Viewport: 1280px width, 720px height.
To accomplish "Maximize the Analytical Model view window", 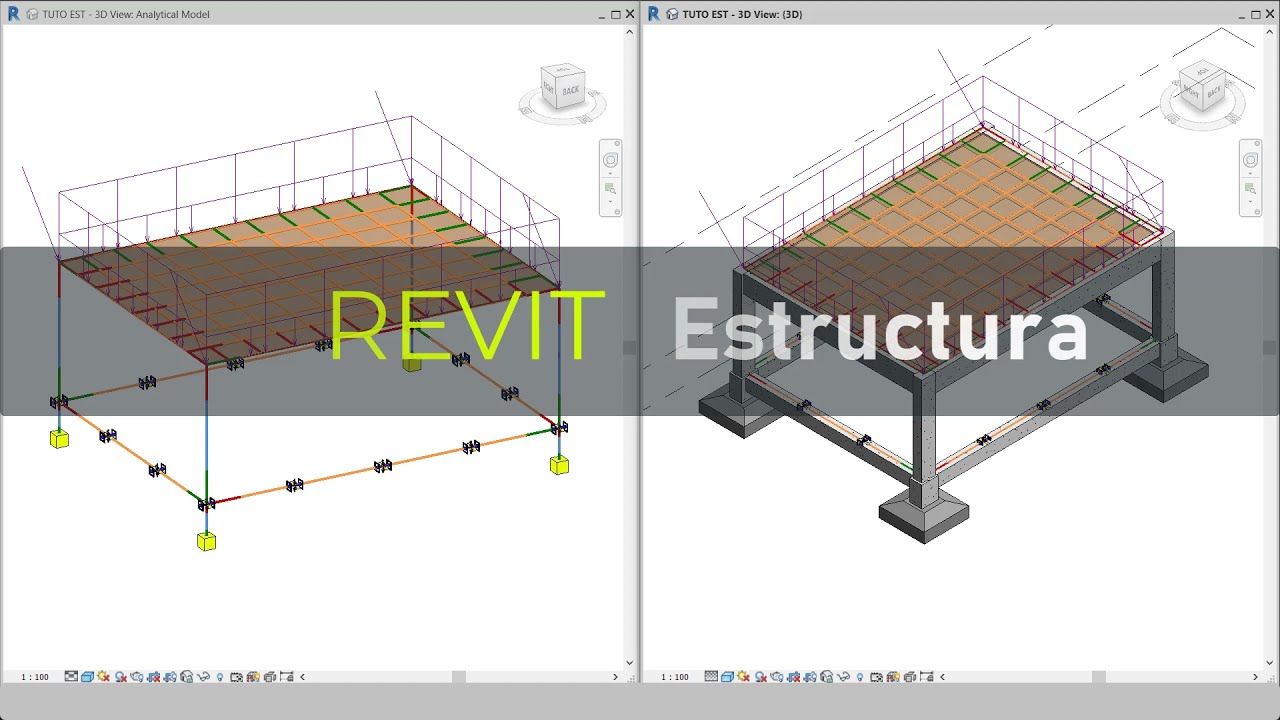I will click(x=616, y=14).
